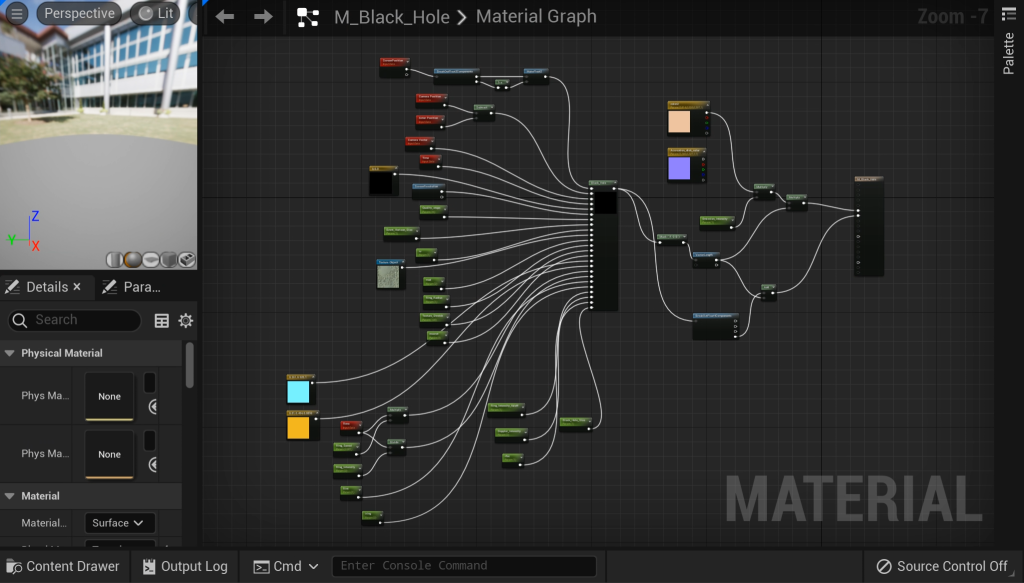This screenshot has width=1024, height=583.
Task: Open the Details panel settings gear
Action: [x=185, y=320]
